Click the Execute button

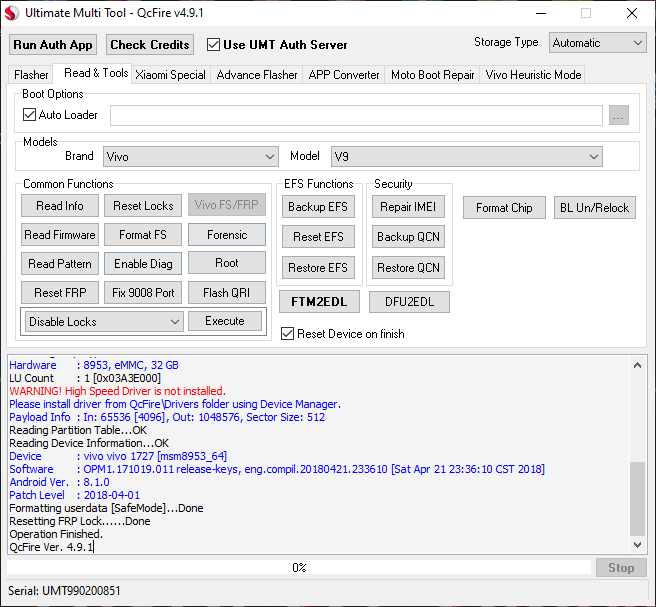click(x=225, y=321)
